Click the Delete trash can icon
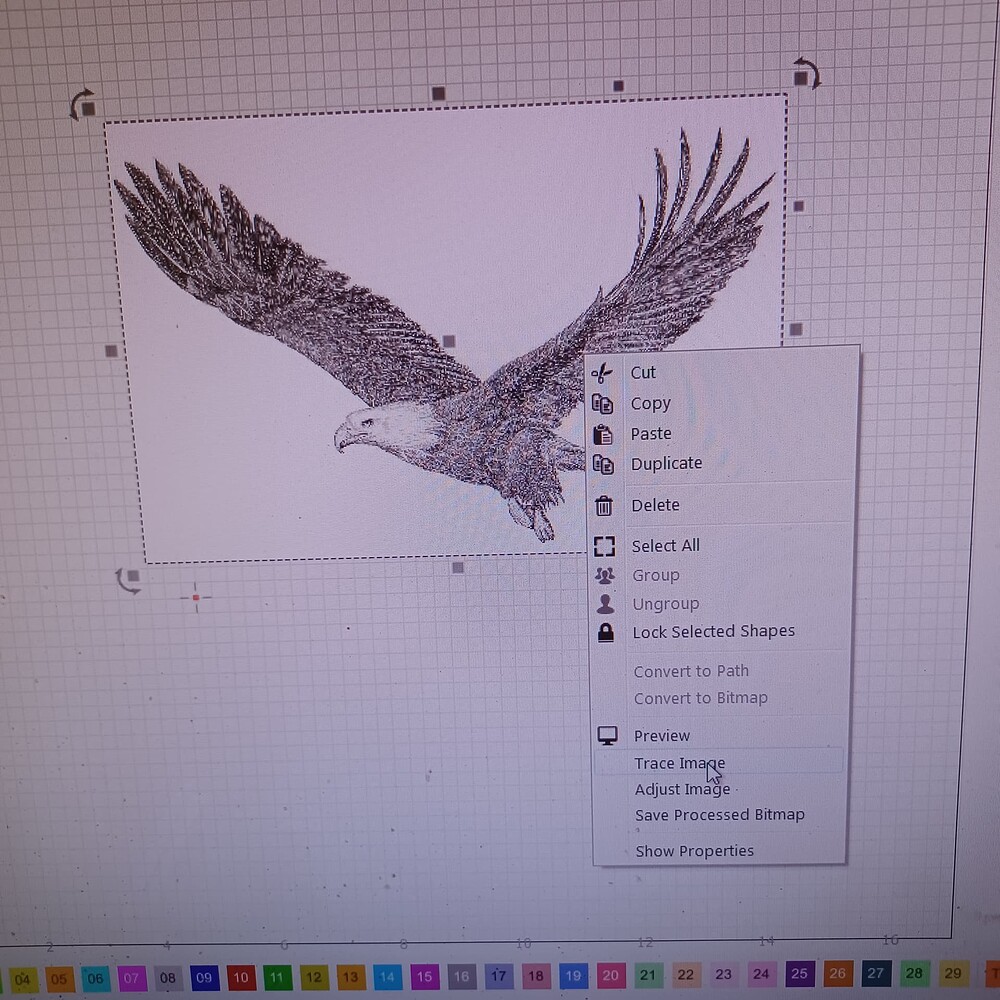Screen dimensions: 1000x1000 [604, 505]
